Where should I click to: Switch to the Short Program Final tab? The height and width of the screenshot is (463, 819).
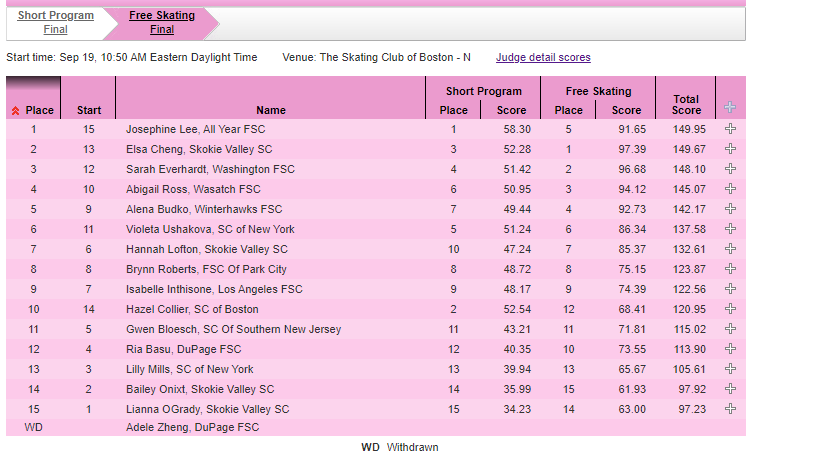(56, 22)
